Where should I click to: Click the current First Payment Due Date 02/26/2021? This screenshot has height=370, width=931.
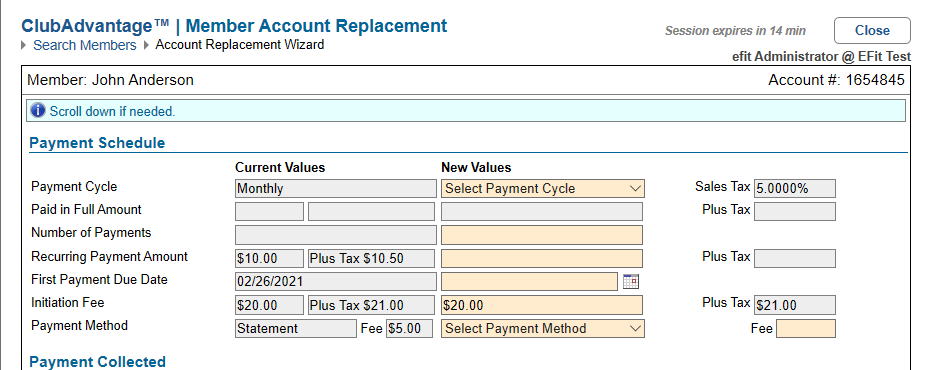click(x=335, y=282)
